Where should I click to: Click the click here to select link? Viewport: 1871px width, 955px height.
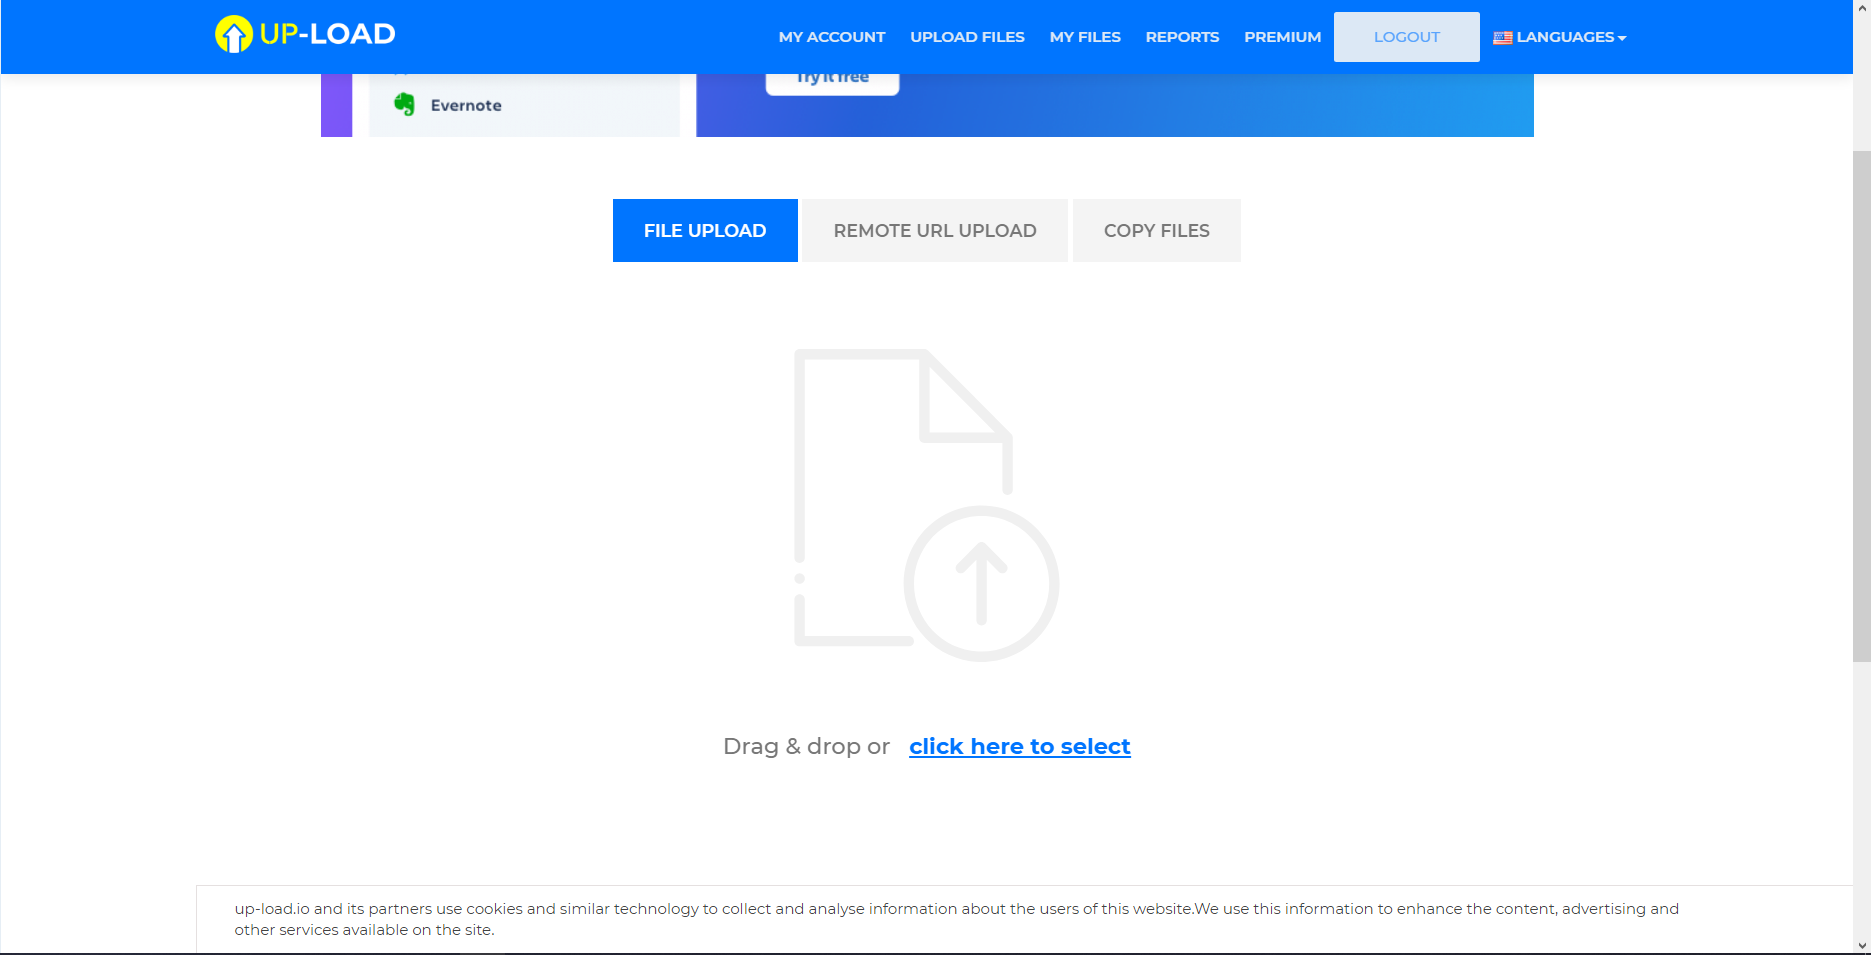(1019, 746)
